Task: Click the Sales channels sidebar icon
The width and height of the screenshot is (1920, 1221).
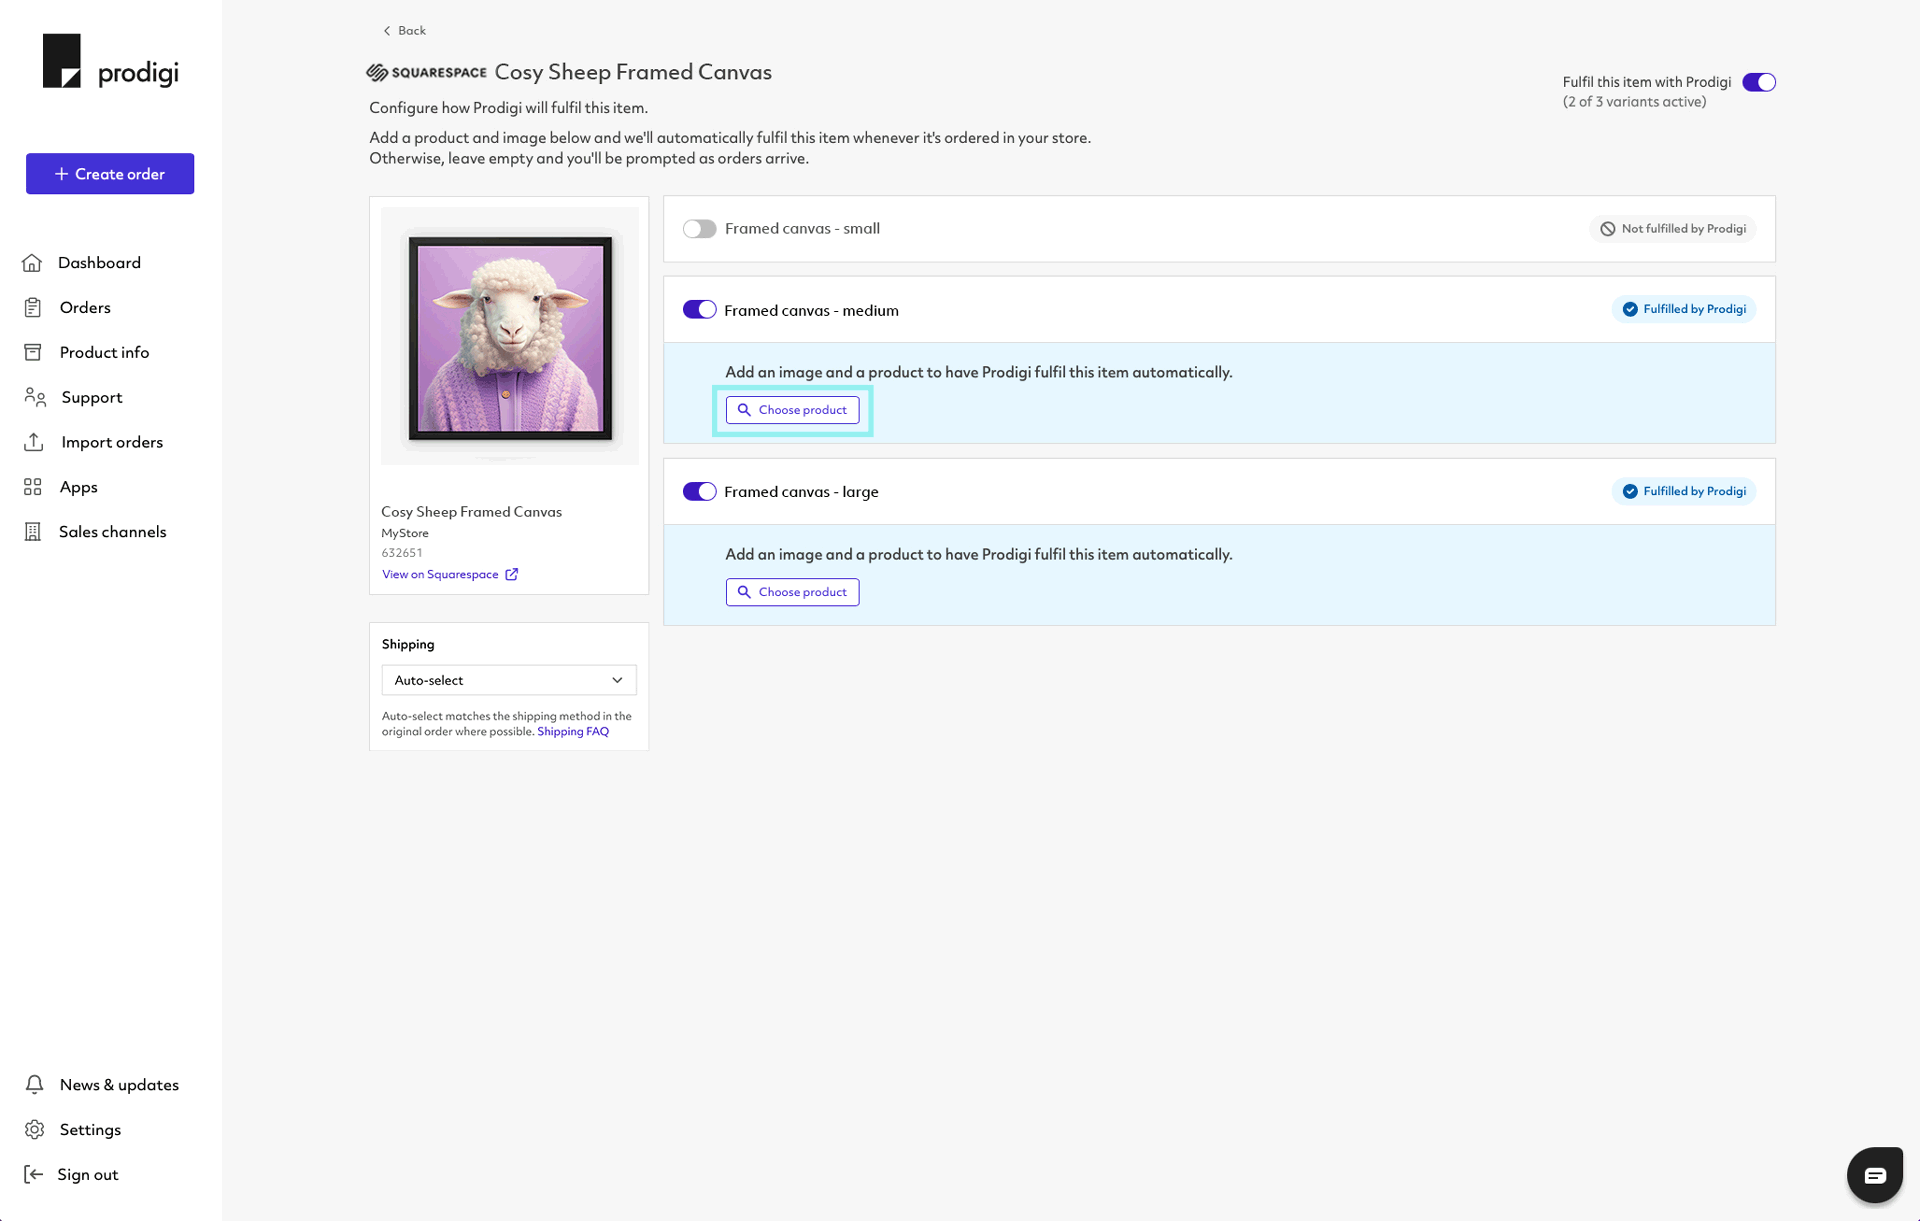Action: (x=34, y=531)
